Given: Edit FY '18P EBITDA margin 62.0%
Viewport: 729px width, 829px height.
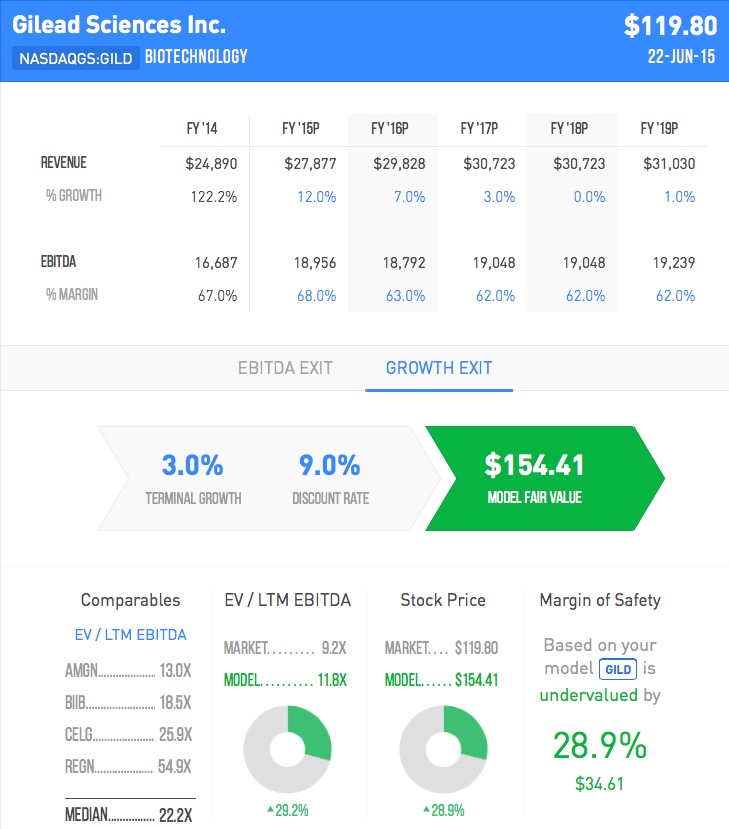Looking at the screenshot, I should (585, 296).
